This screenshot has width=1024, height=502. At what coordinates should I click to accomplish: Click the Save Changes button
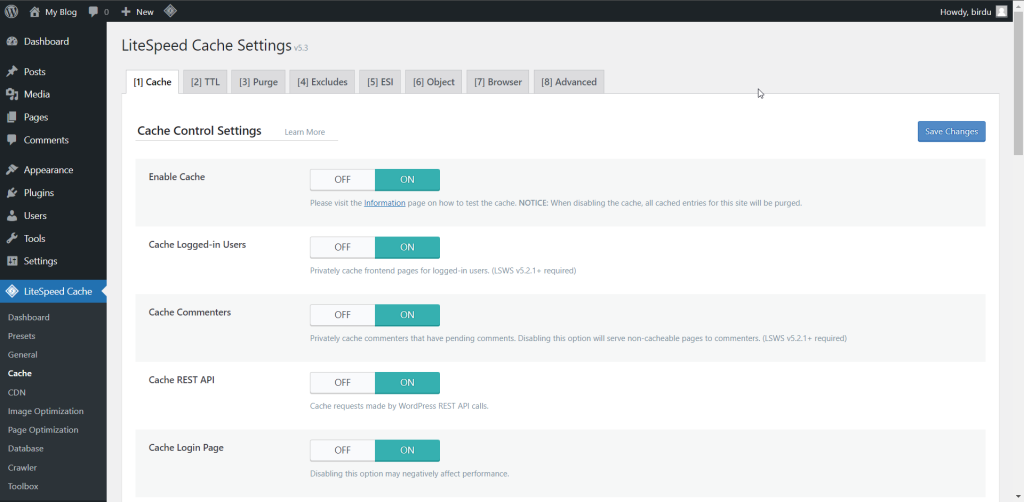[x=952, y=131]
